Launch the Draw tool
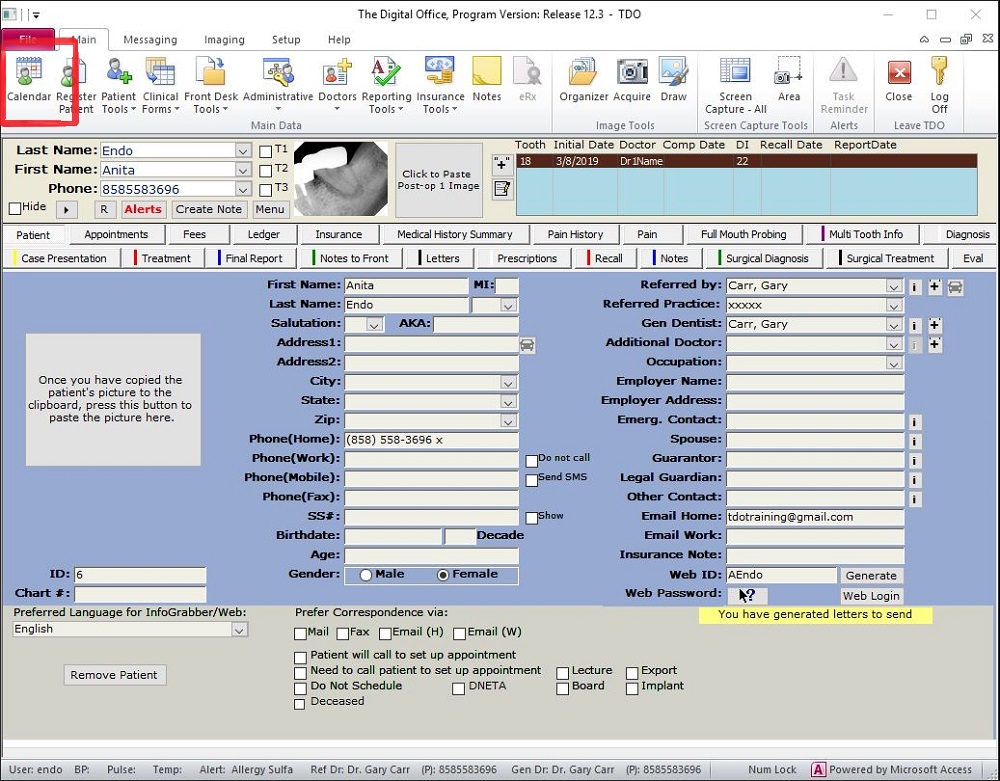The width and height of the screenshot is (1000, 781). [673, 79]
